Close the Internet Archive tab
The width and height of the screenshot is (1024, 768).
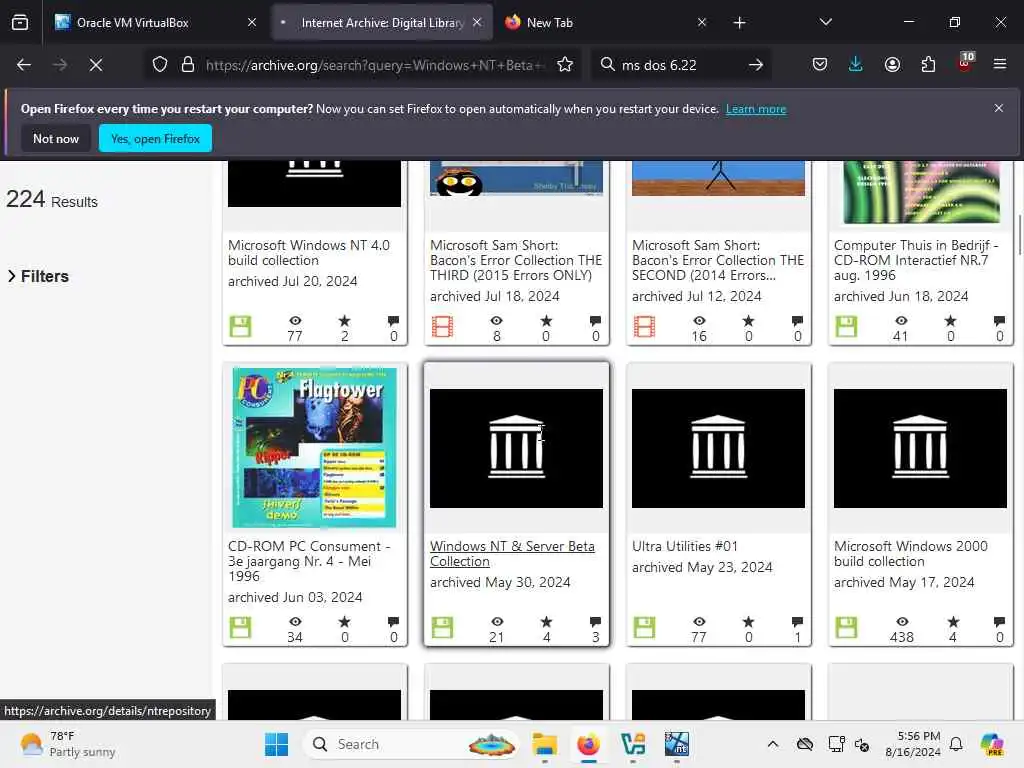click(477, 23)
